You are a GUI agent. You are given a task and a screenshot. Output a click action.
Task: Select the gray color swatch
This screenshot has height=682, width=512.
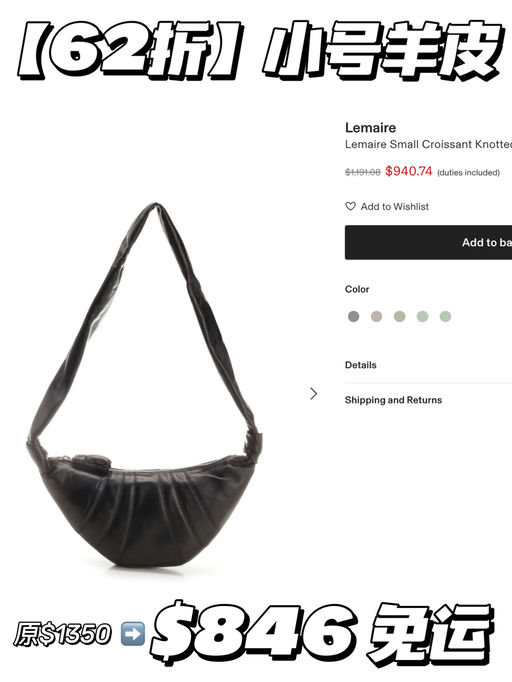click(354, 316)
